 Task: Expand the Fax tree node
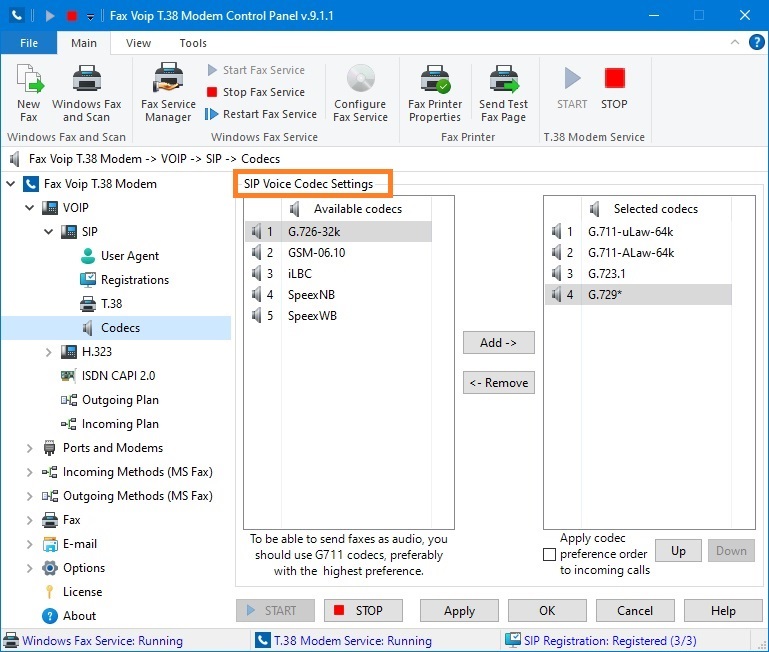click(29, 520)
